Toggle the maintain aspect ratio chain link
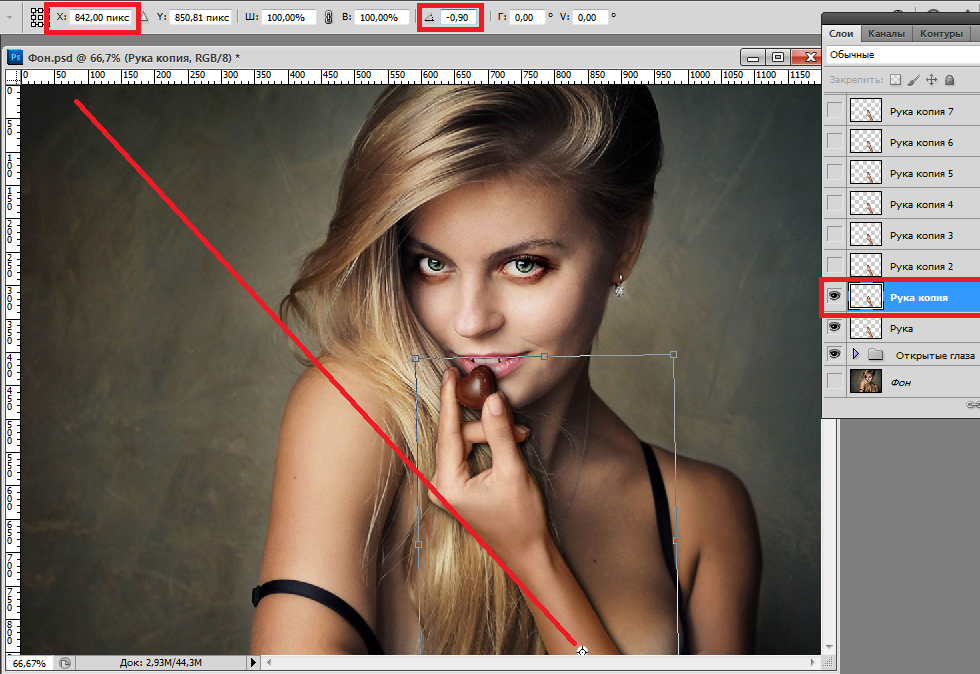 tap(329, 18)
